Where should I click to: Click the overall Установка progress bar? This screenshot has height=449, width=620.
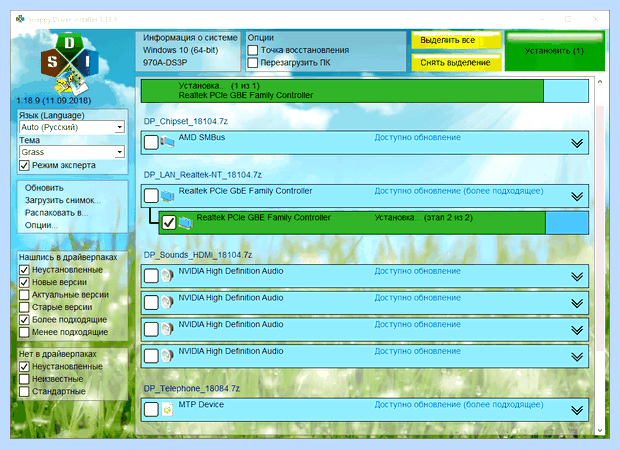point(365,91)
